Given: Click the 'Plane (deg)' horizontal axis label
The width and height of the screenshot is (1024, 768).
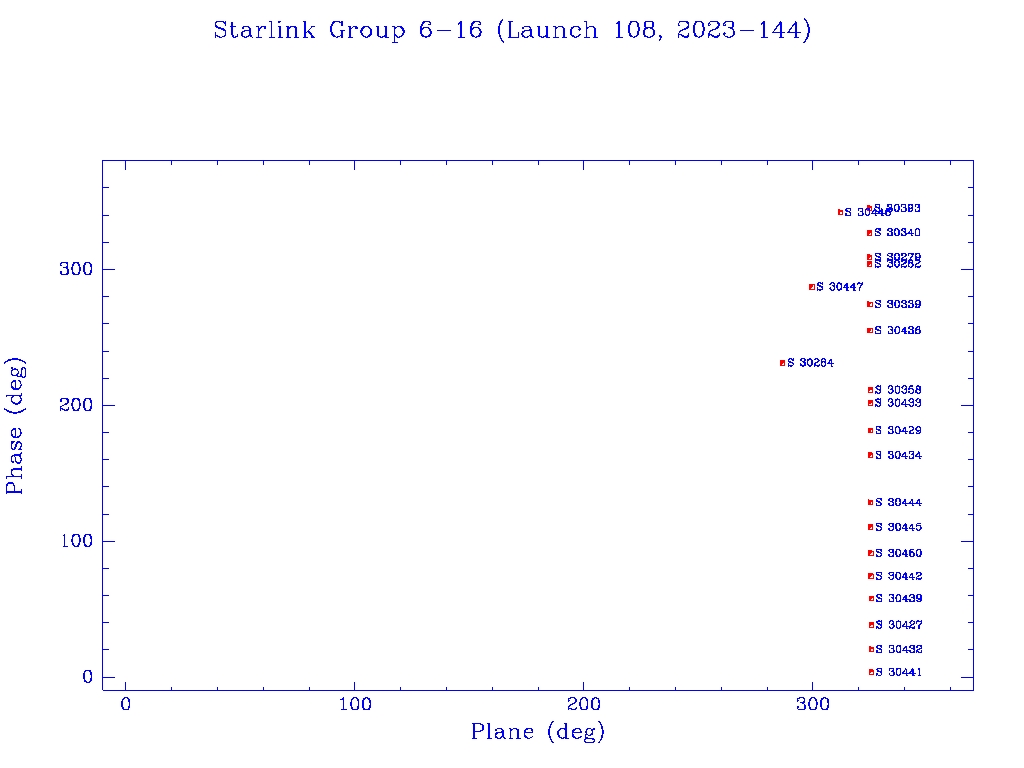Looking at the screenshot, I should tap(537, 731).
